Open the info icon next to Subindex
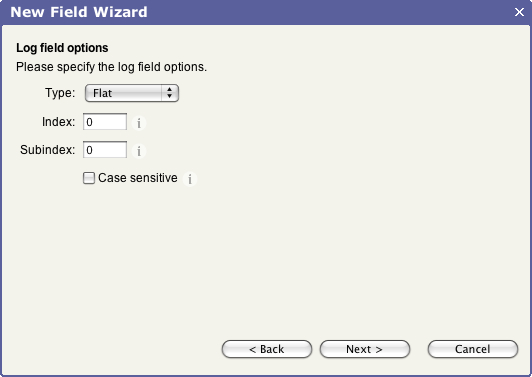Viewport: 532px width, 377px height. click(139, 151)
